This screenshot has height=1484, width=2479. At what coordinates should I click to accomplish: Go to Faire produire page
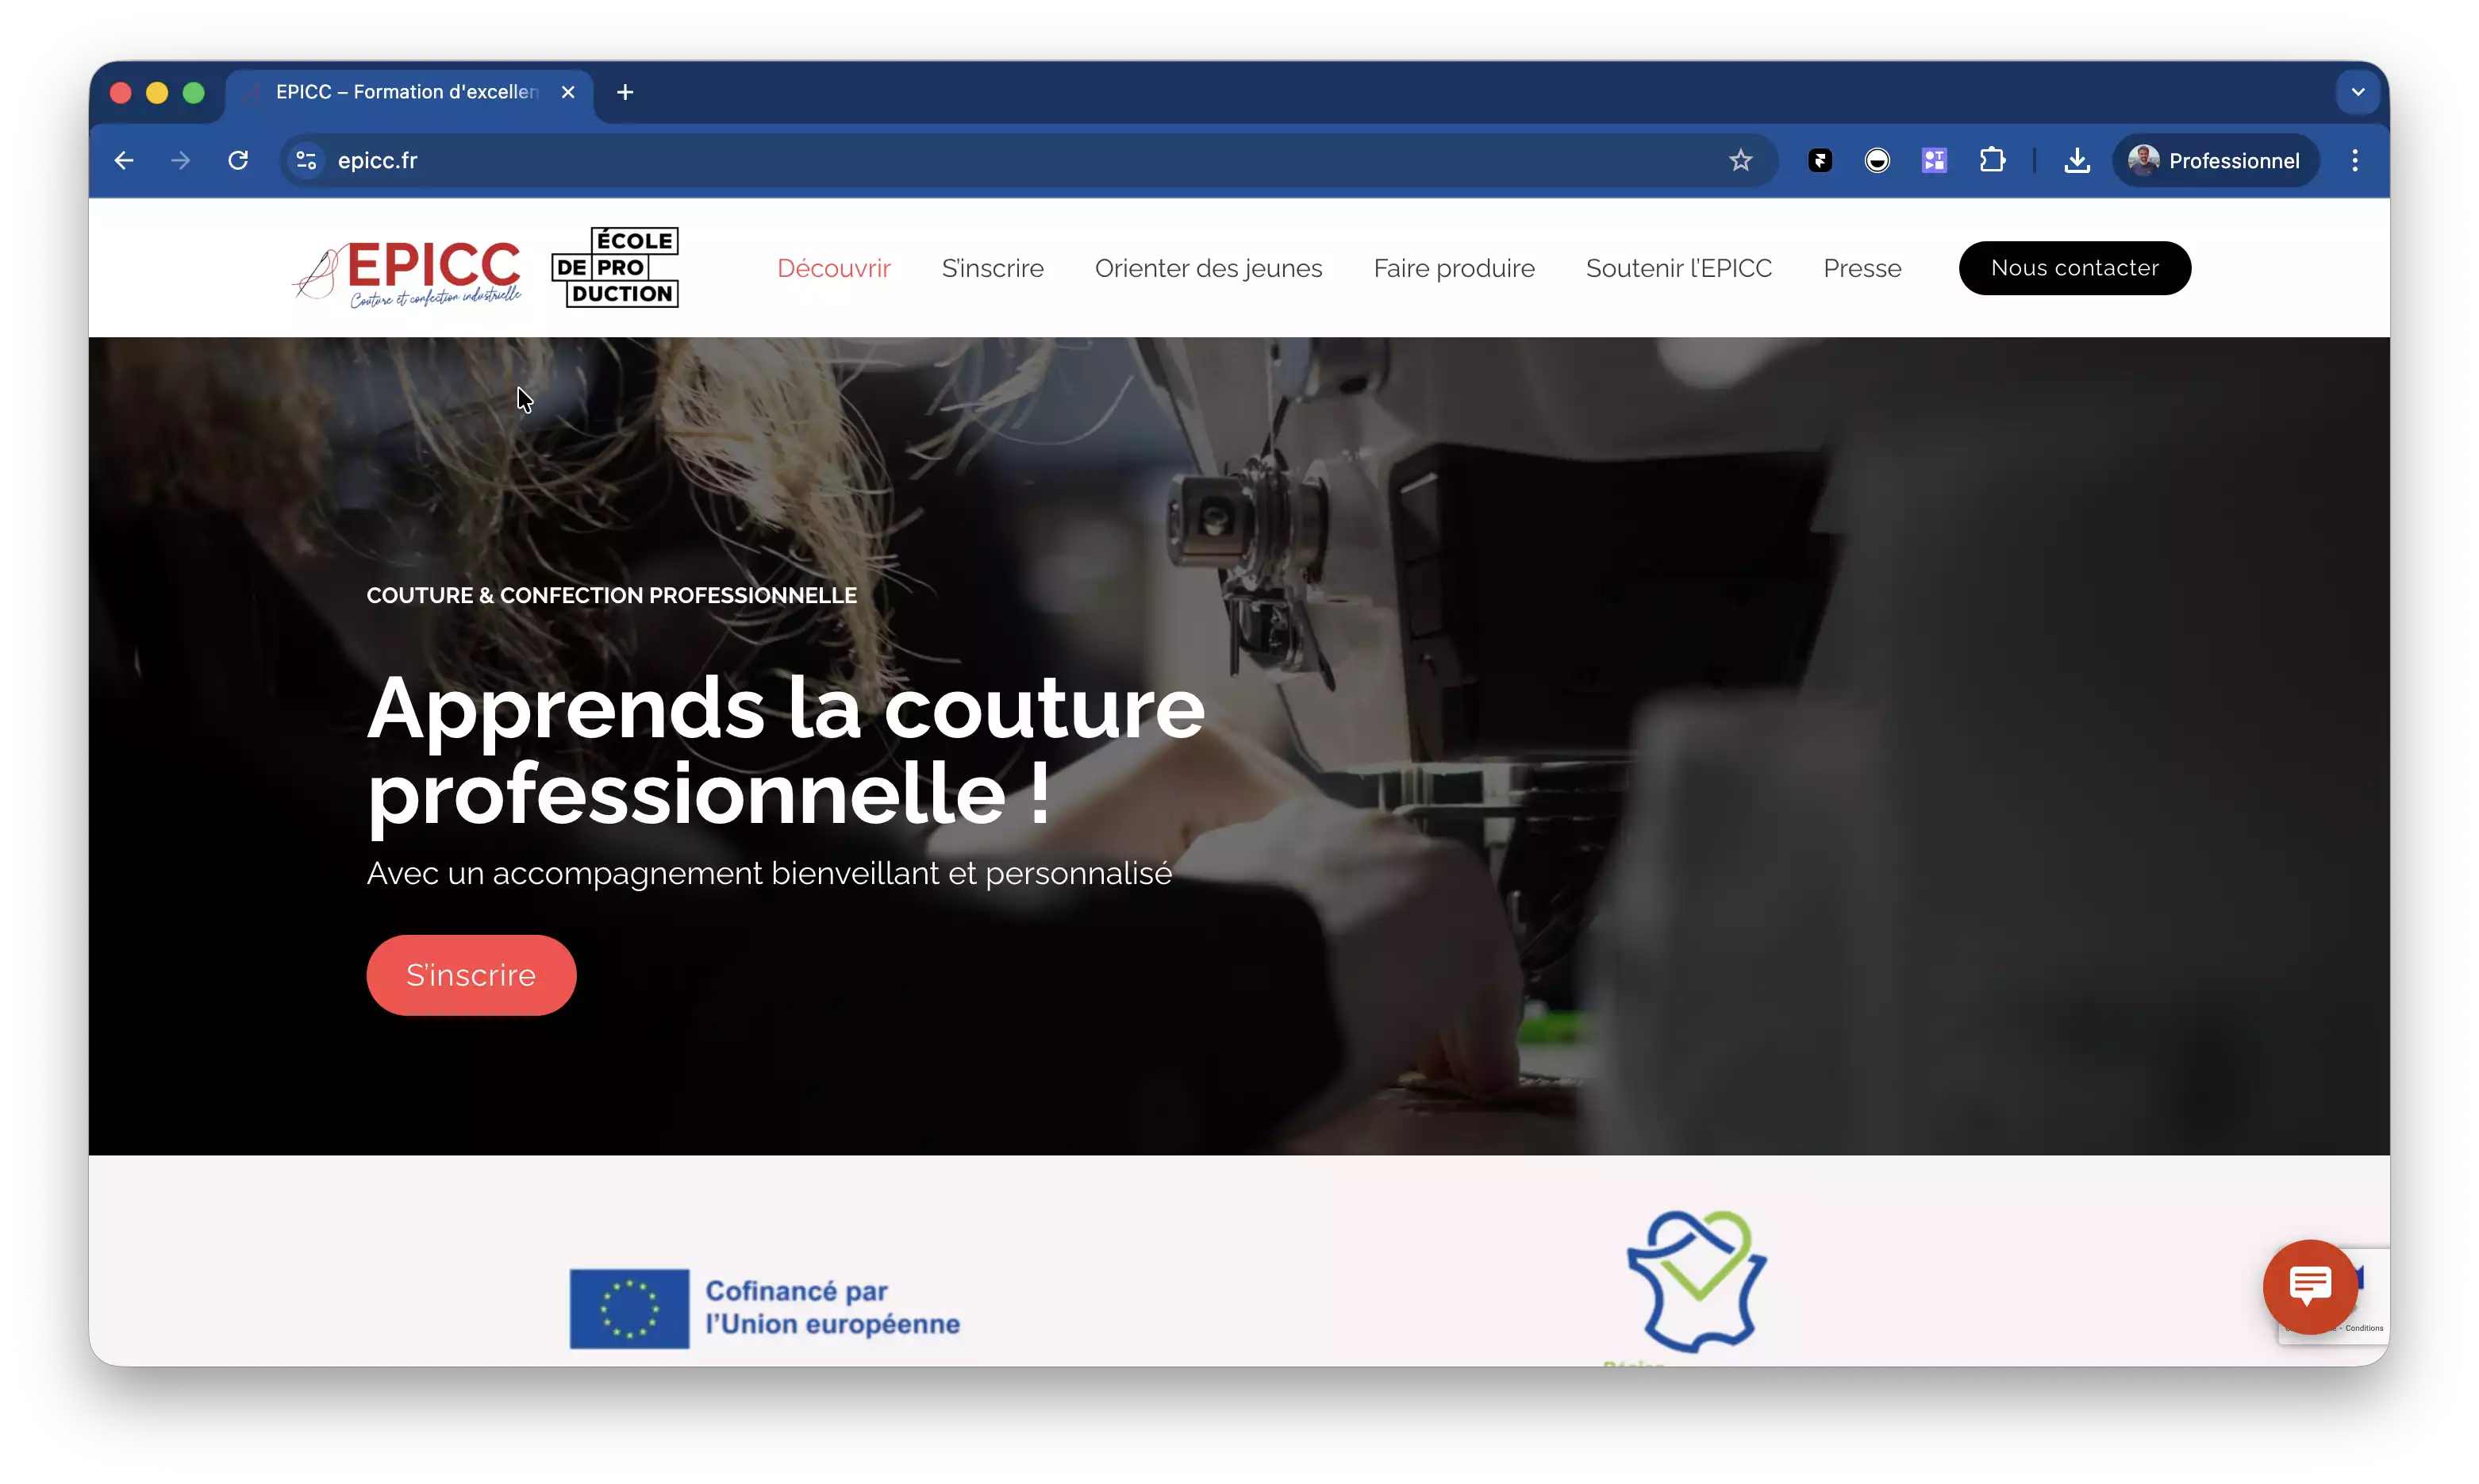click(x=1453, y=268)
